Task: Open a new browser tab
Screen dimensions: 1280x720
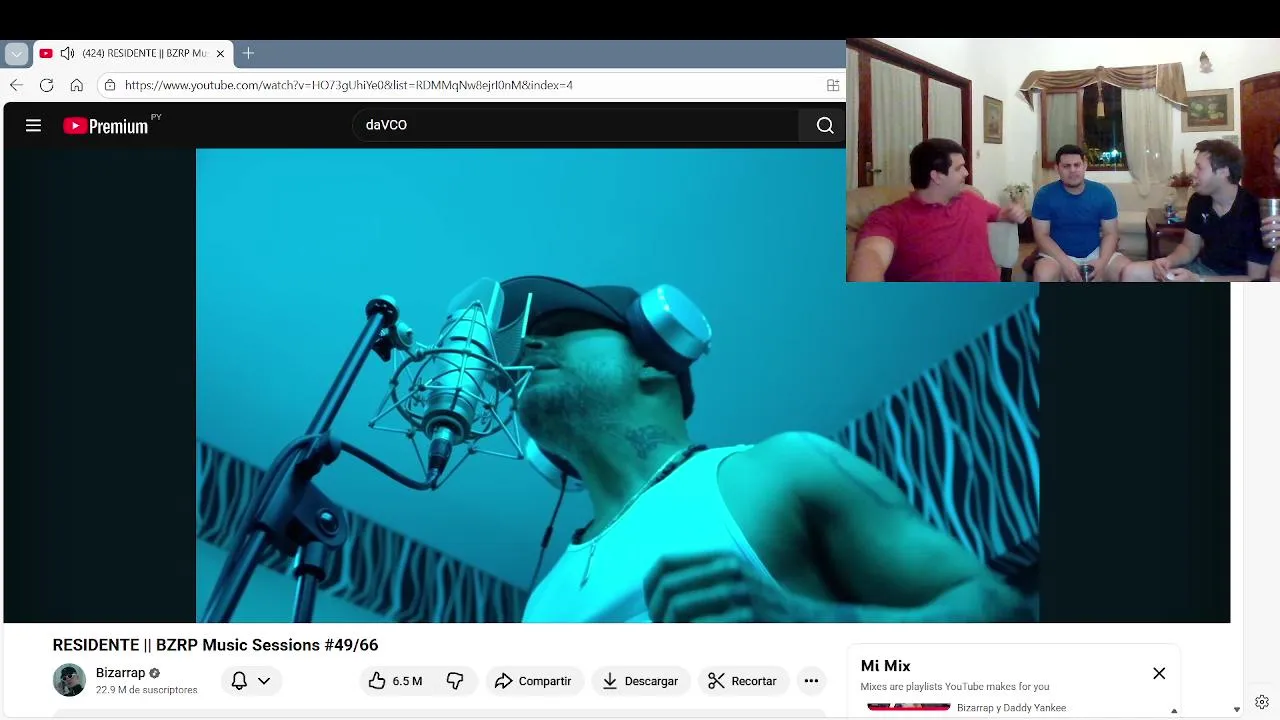Action: (248, 53)
